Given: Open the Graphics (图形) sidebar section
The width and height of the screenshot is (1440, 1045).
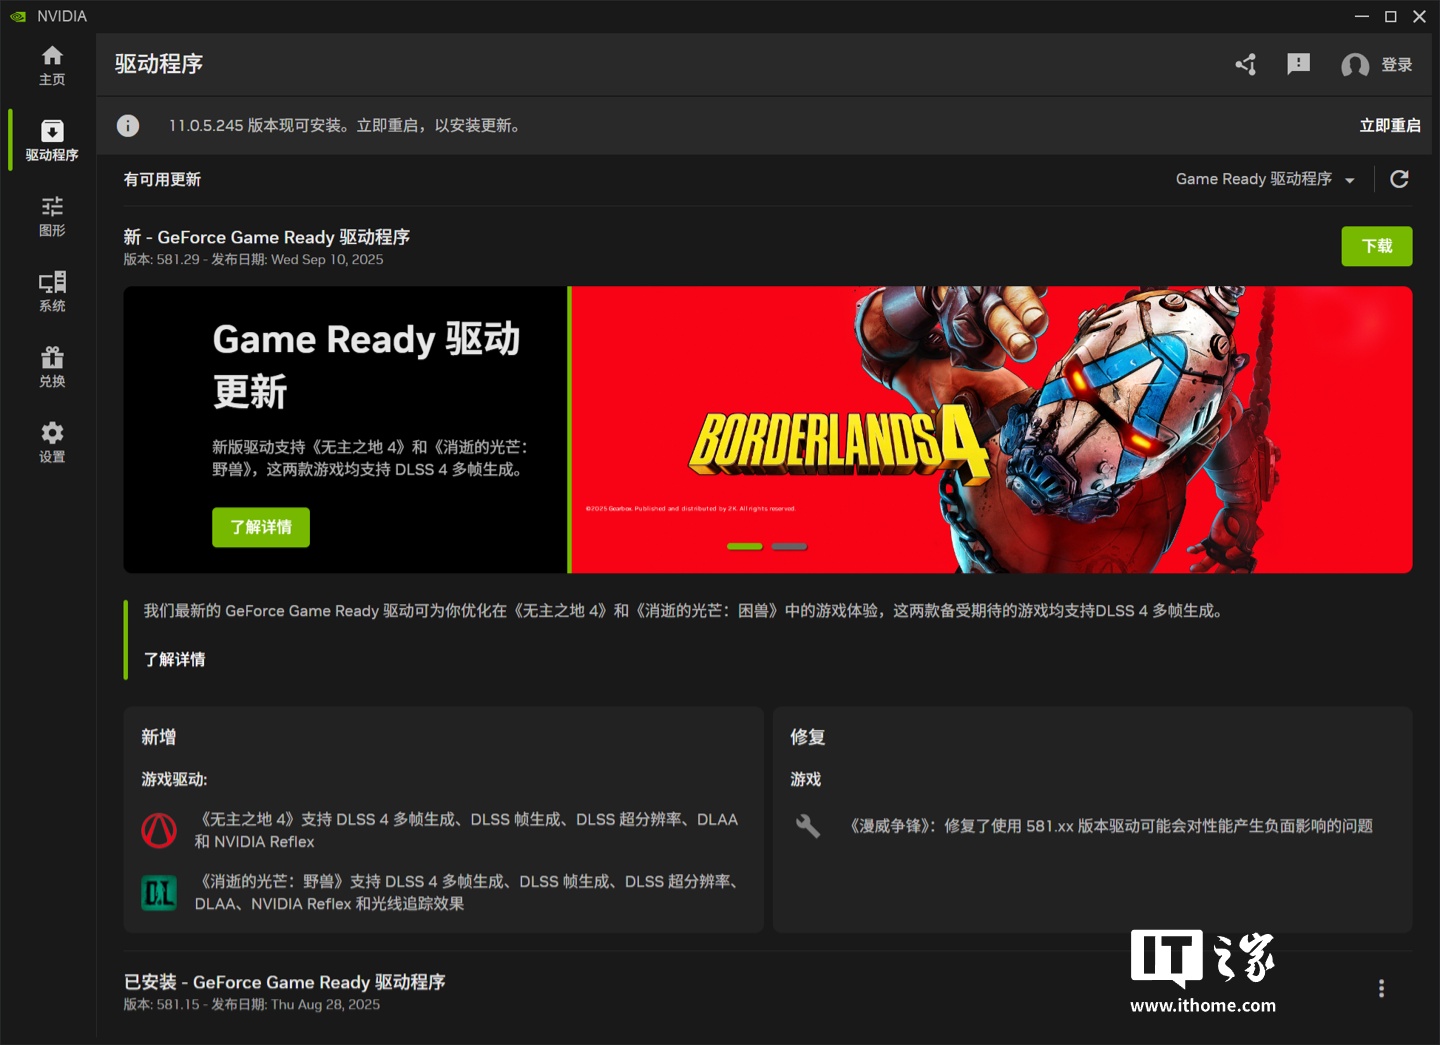Looking at the screenshot, I should click(52, 216).
